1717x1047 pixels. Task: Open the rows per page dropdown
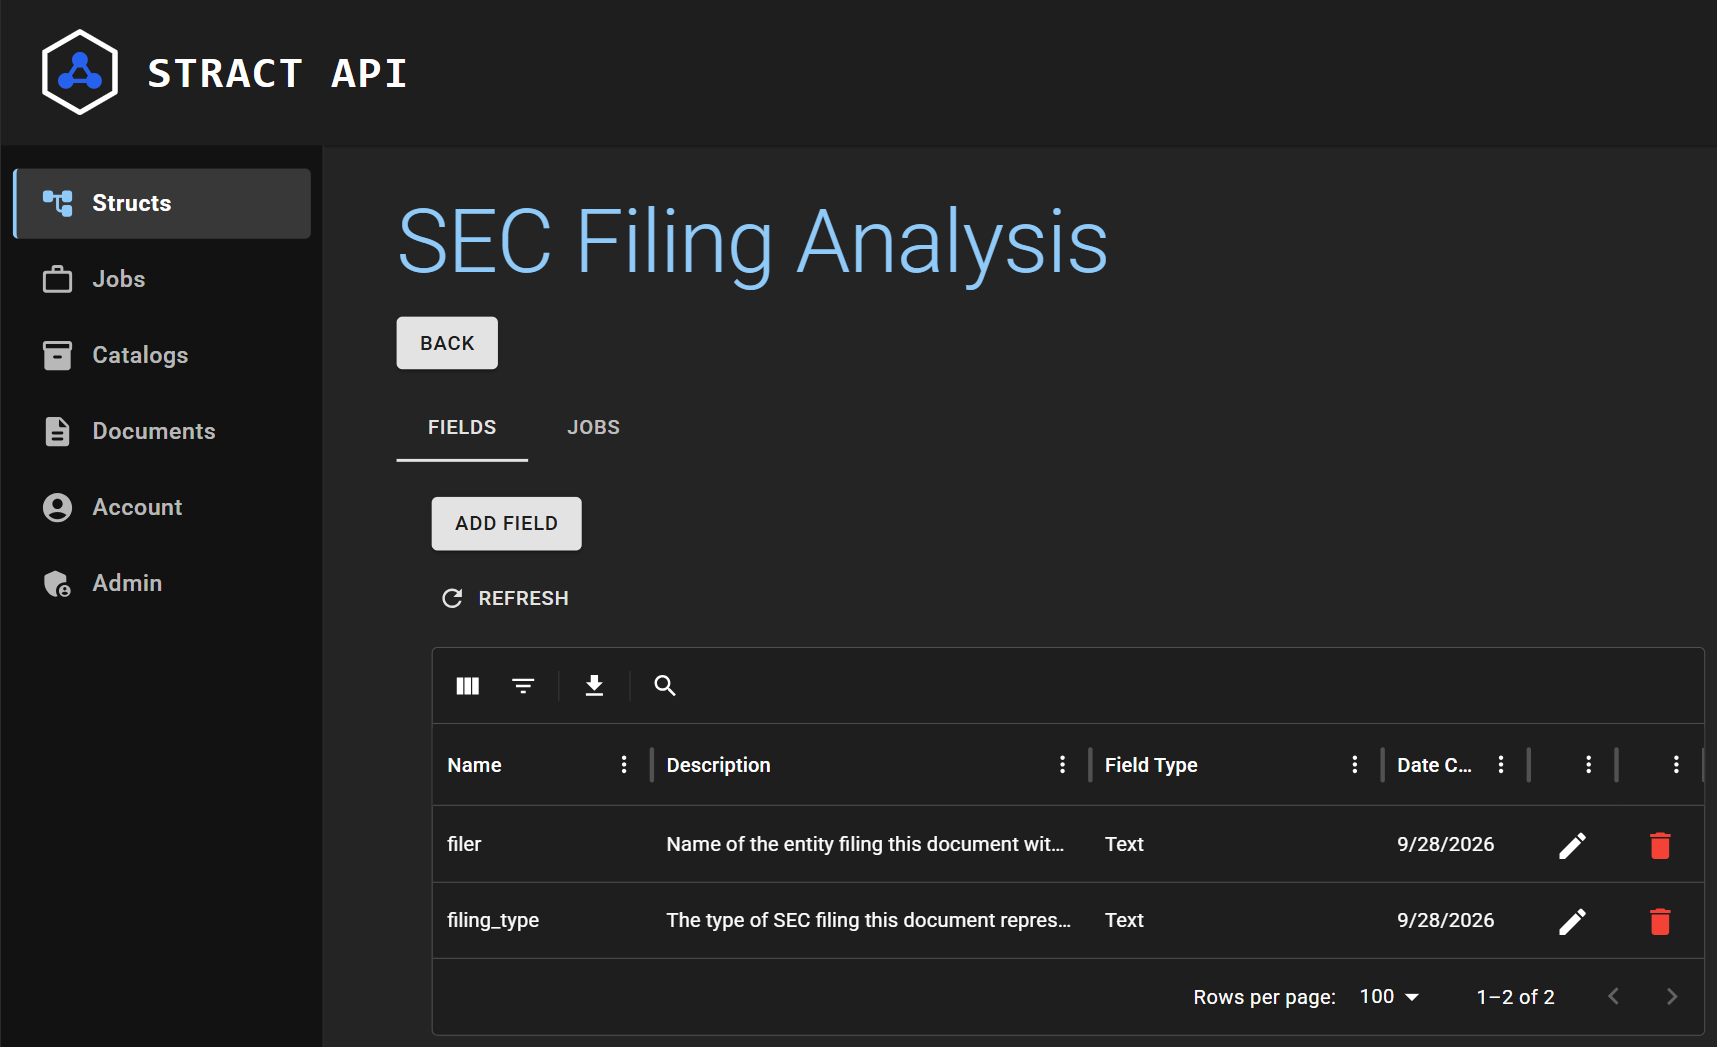click(x=1390, y=997)
